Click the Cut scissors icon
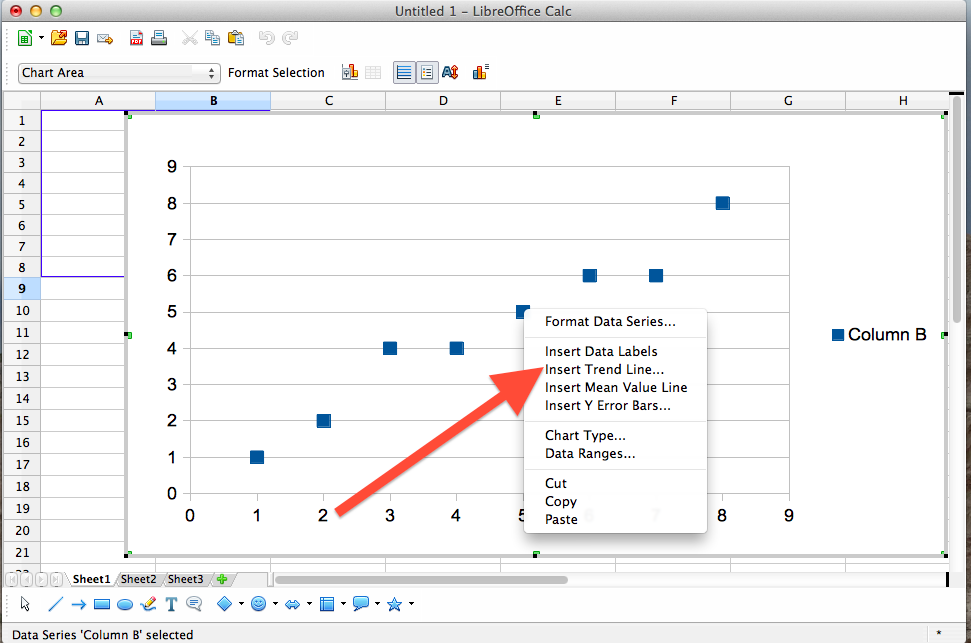Image resolution: width=971 pixels, height=643 pixels. coord(189,38)
